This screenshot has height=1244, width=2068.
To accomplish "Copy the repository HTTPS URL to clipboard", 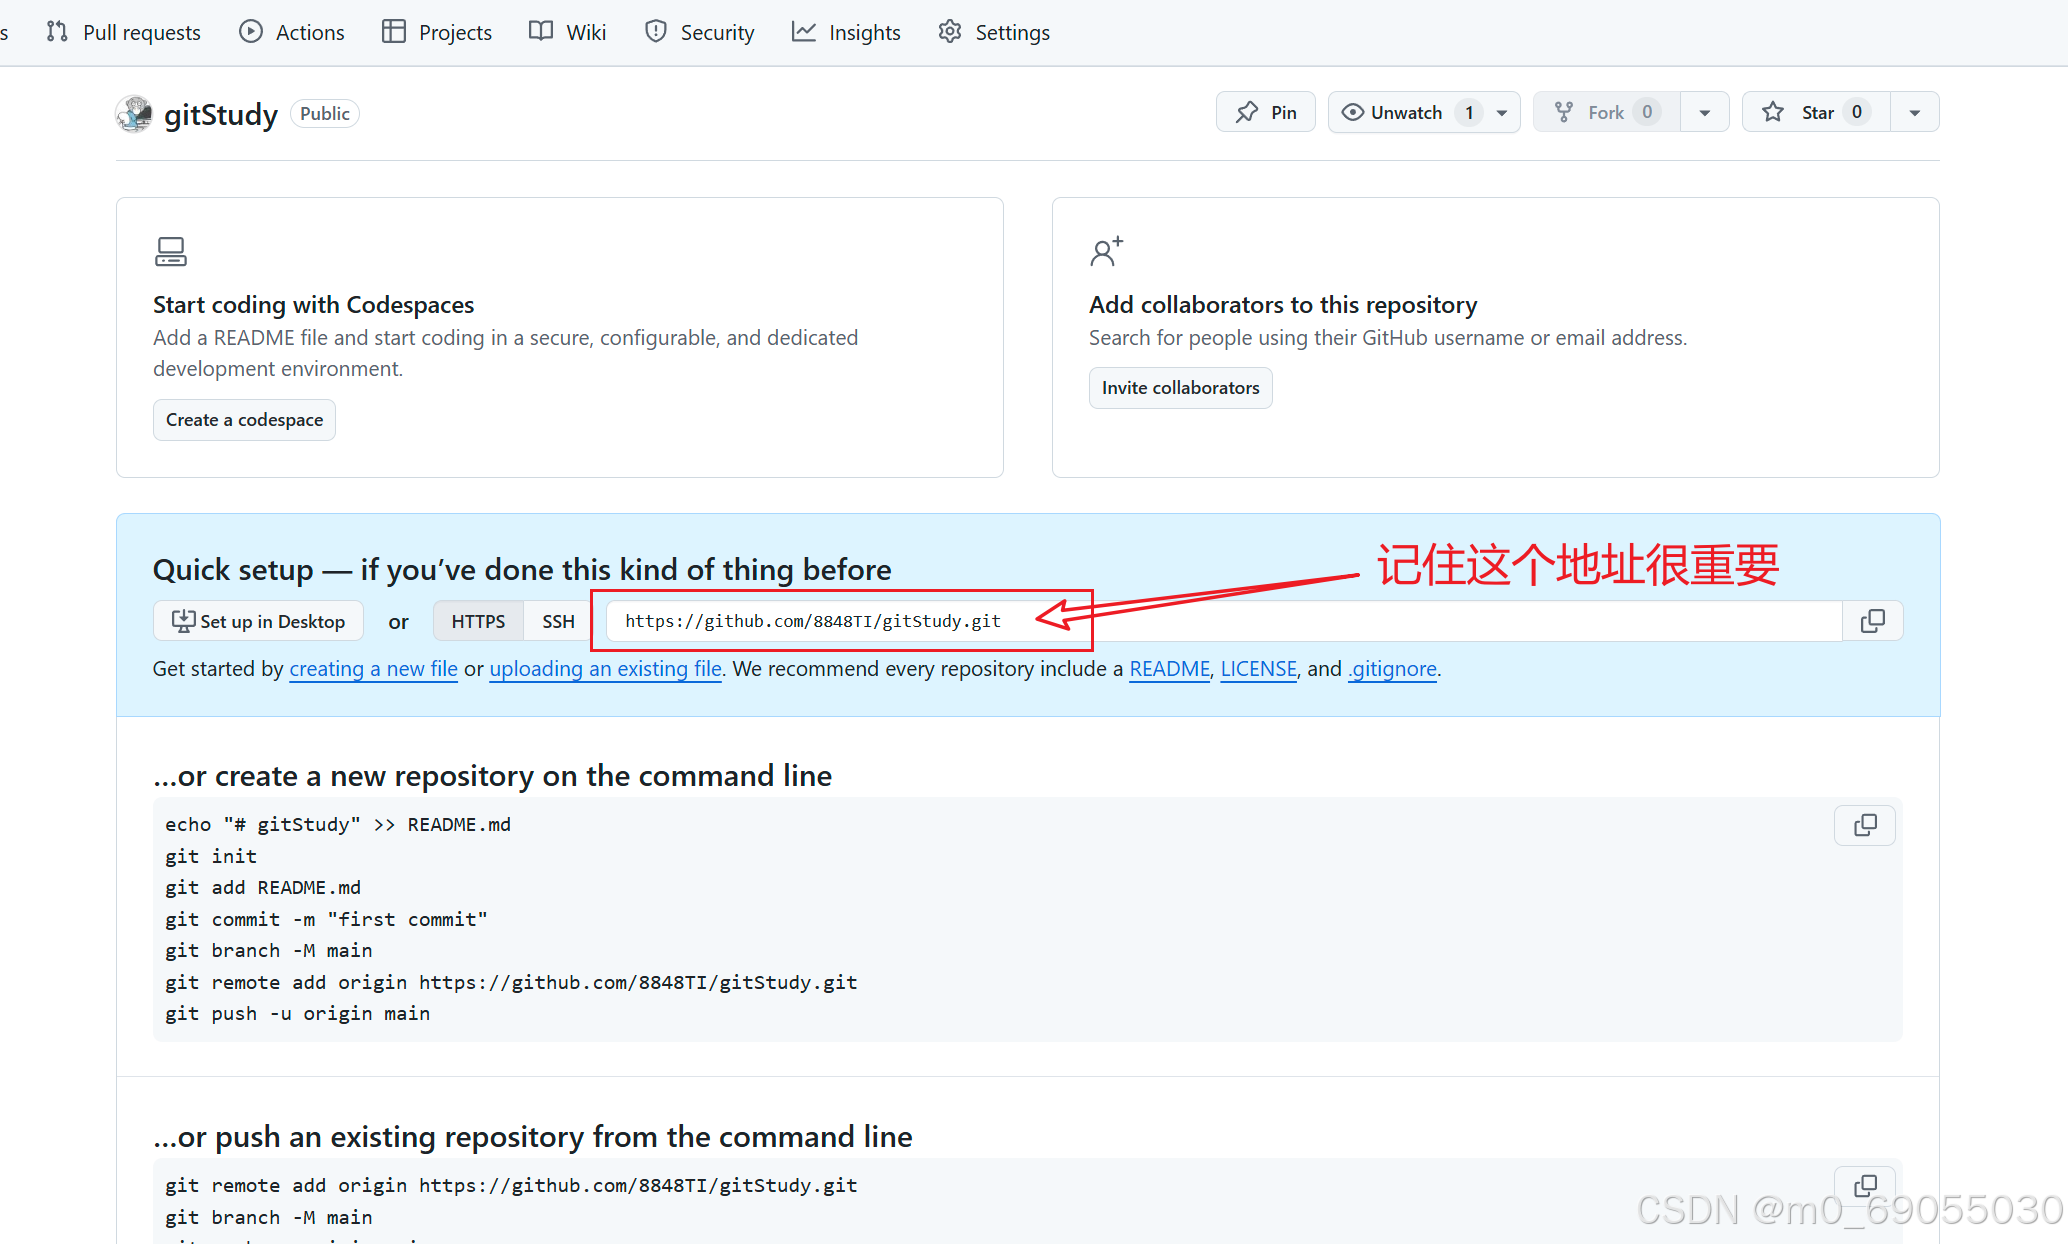I will point(1872,621).
